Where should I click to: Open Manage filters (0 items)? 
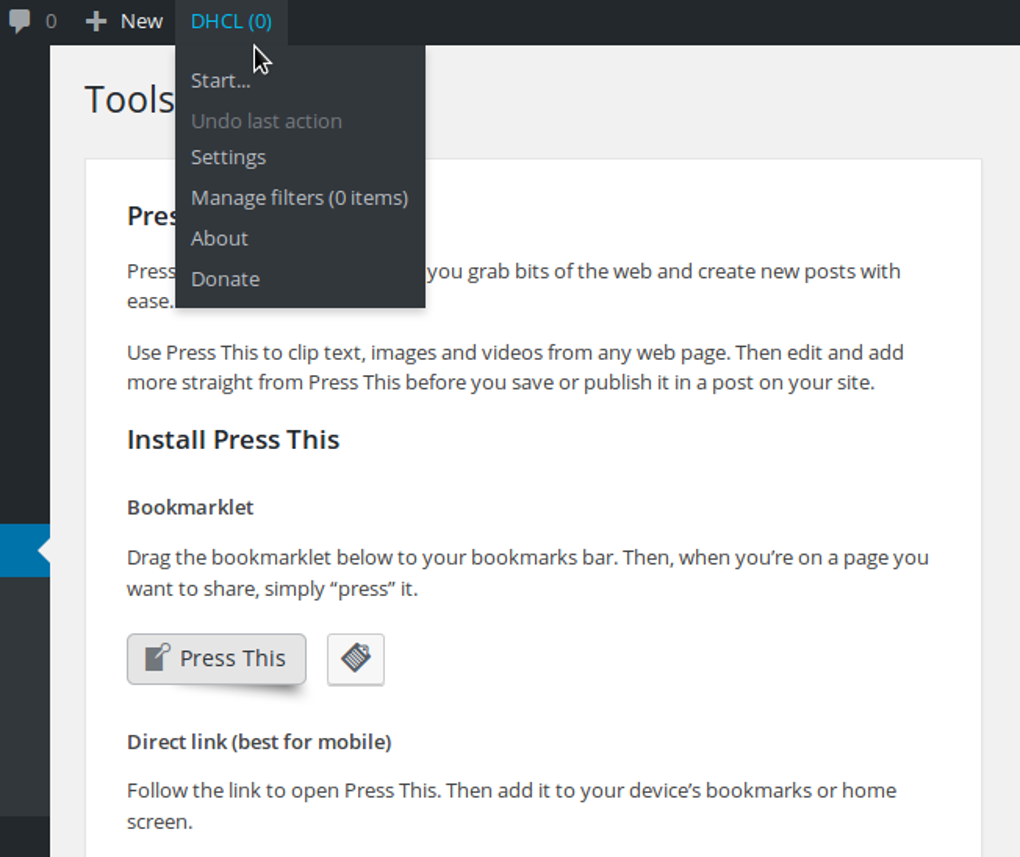298,197
